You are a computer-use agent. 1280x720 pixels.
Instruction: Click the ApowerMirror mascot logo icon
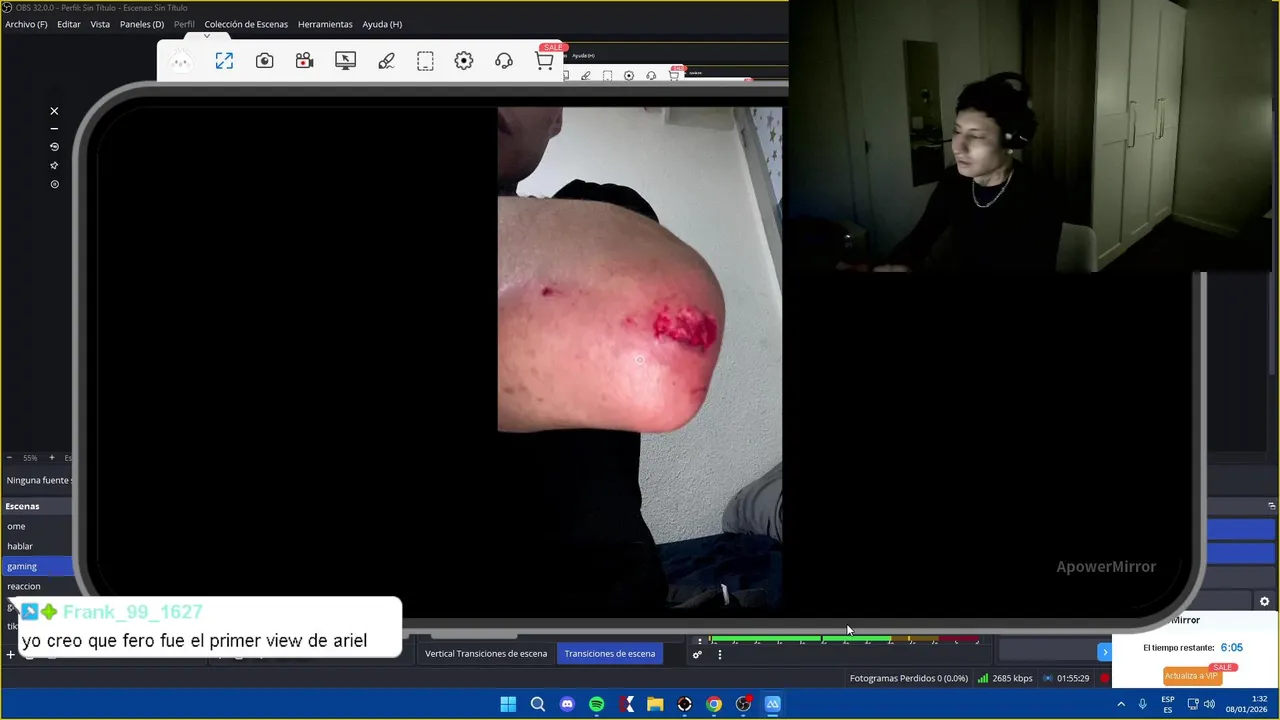tap(180, 62)
